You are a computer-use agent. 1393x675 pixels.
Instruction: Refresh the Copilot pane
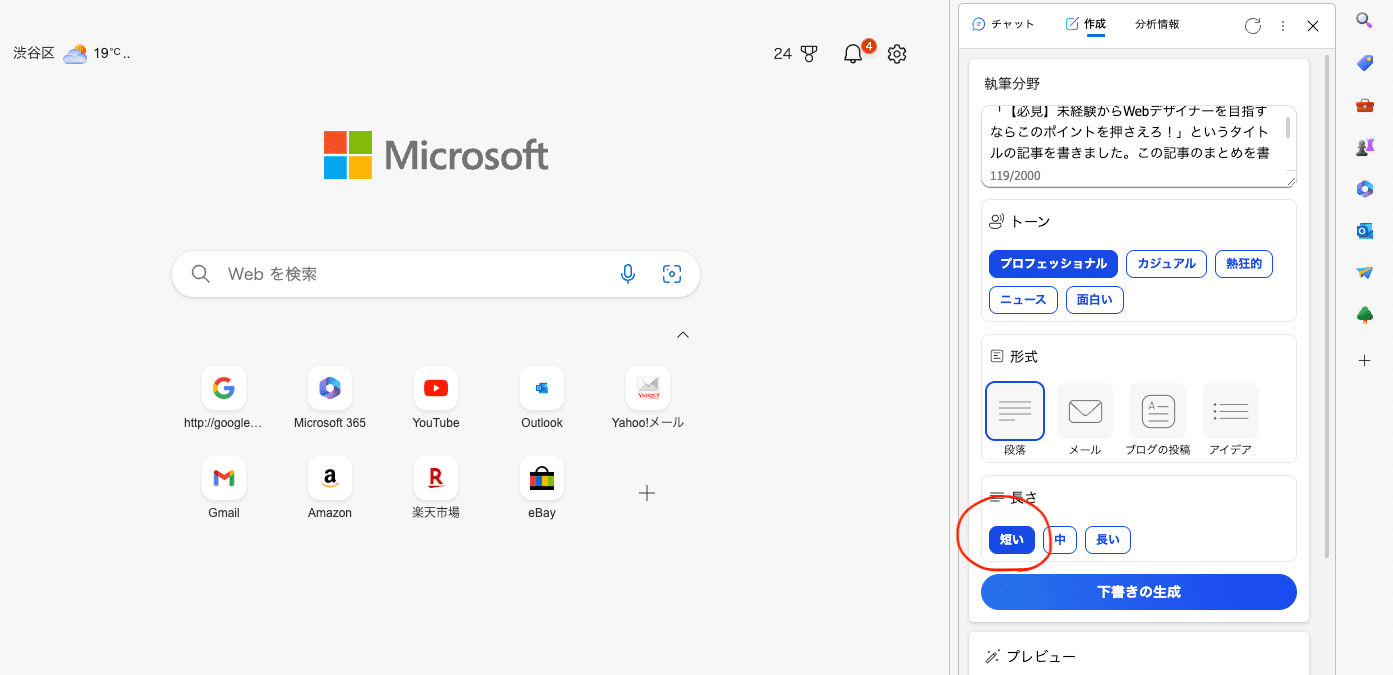pos(1253,26)
